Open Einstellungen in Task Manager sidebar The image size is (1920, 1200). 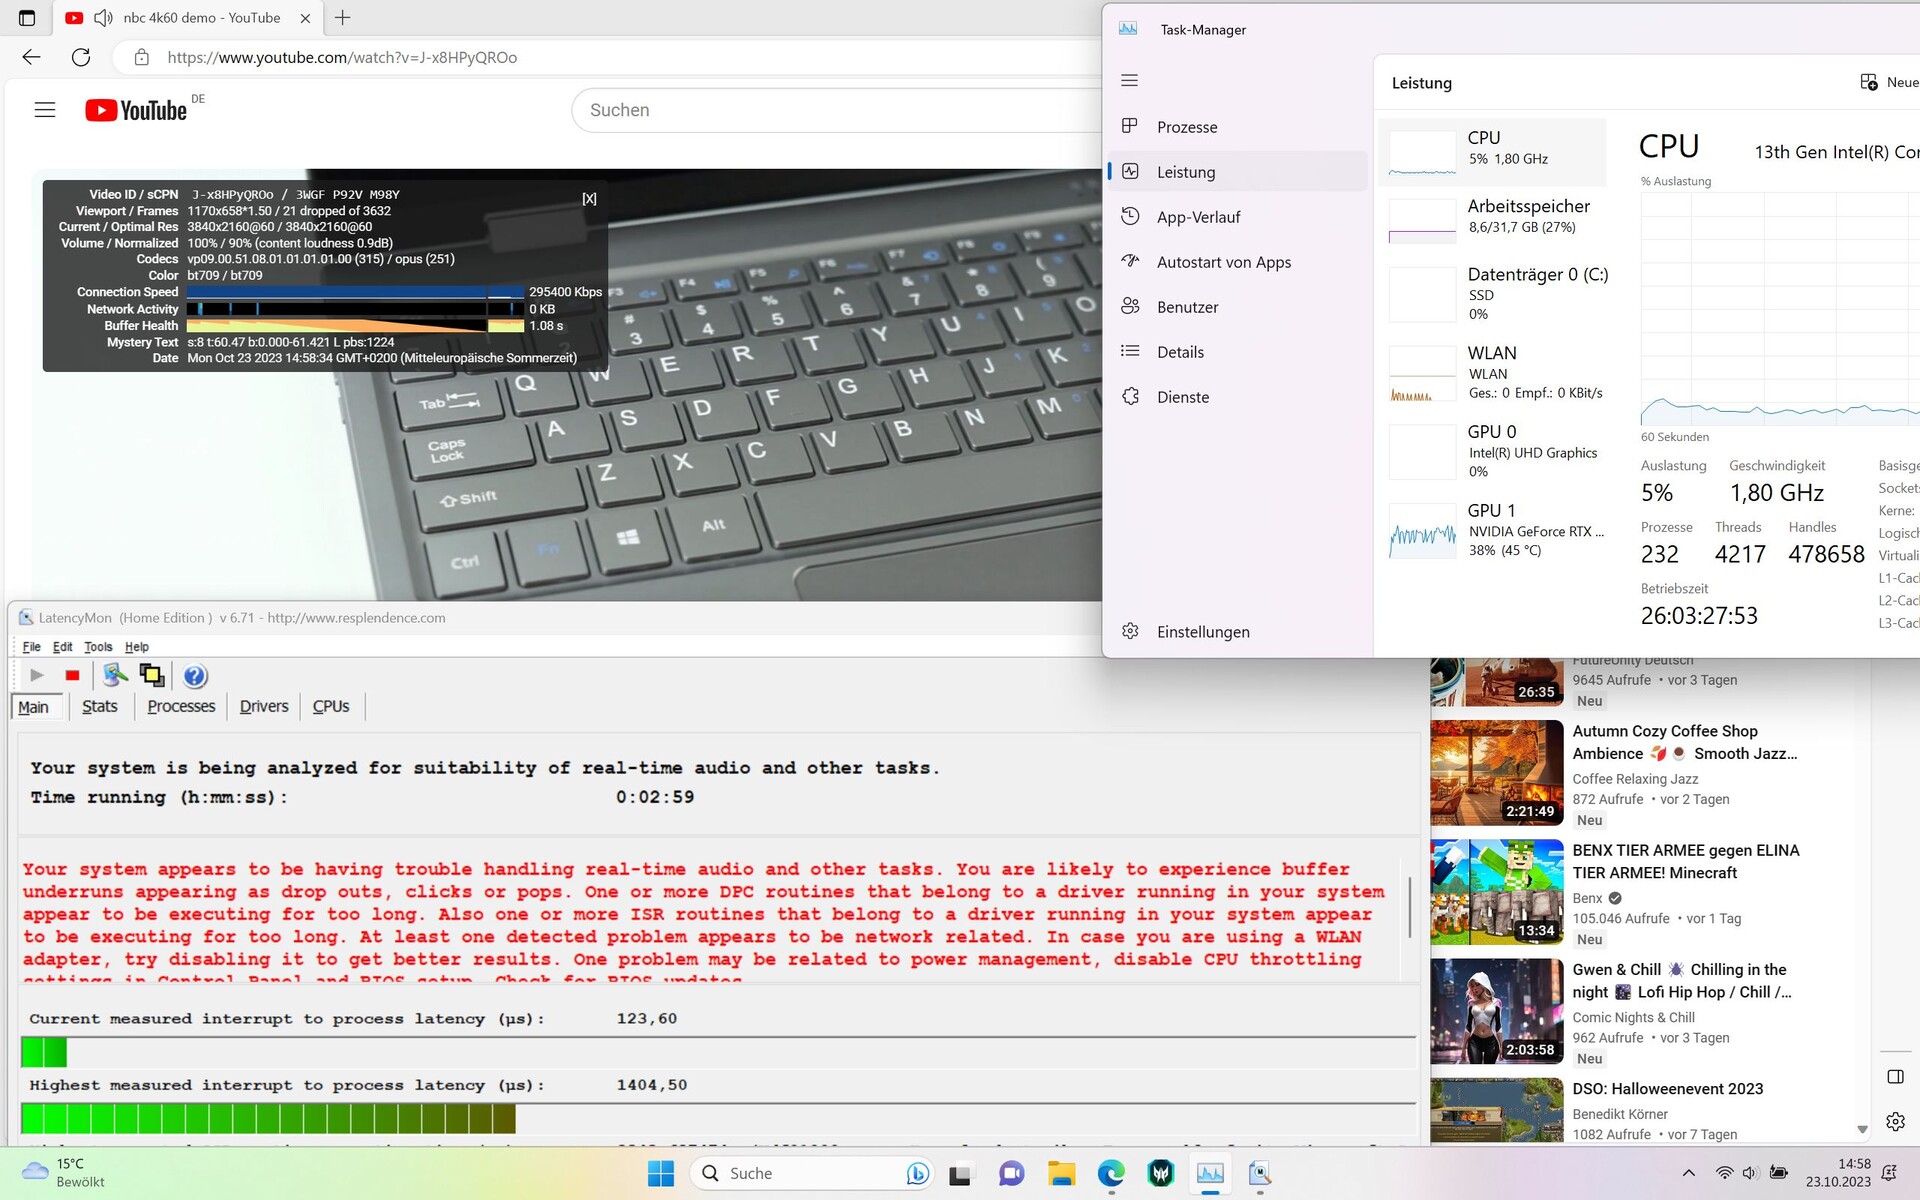(1202, 632)
